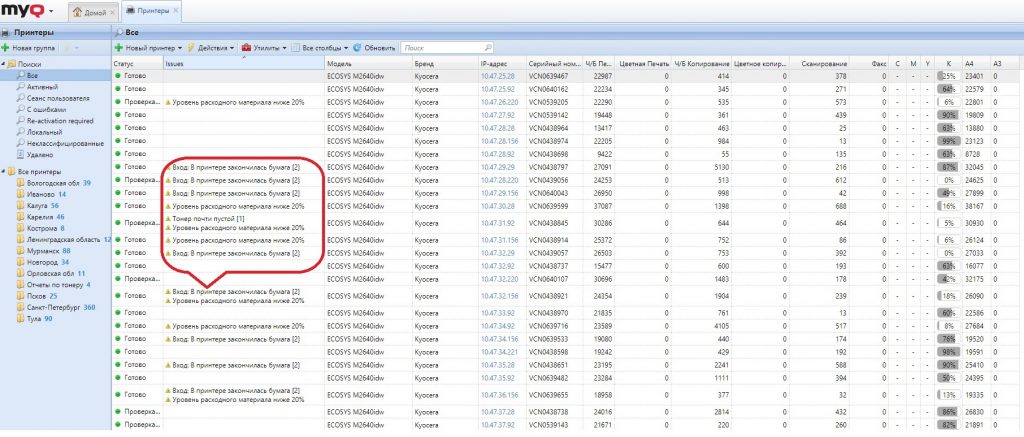Click the Орловская обл folder icon

[x=21, y=273]
